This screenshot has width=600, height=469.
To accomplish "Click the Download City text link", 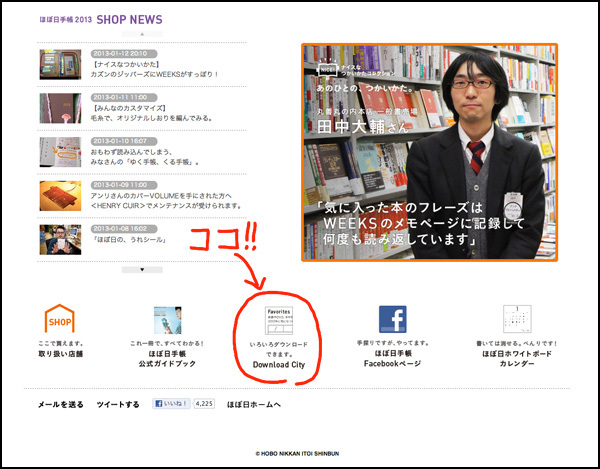I will tap(277, 364).
